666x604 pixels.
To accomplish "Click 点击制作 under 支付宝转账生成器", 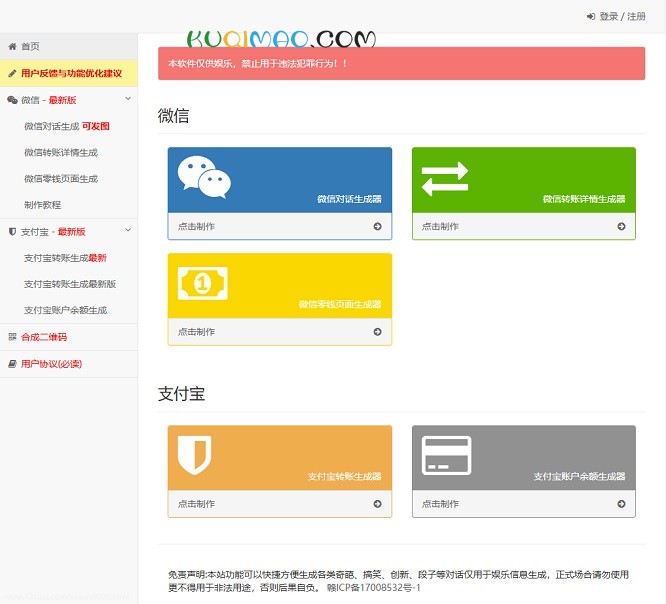I will click(196, 504).
